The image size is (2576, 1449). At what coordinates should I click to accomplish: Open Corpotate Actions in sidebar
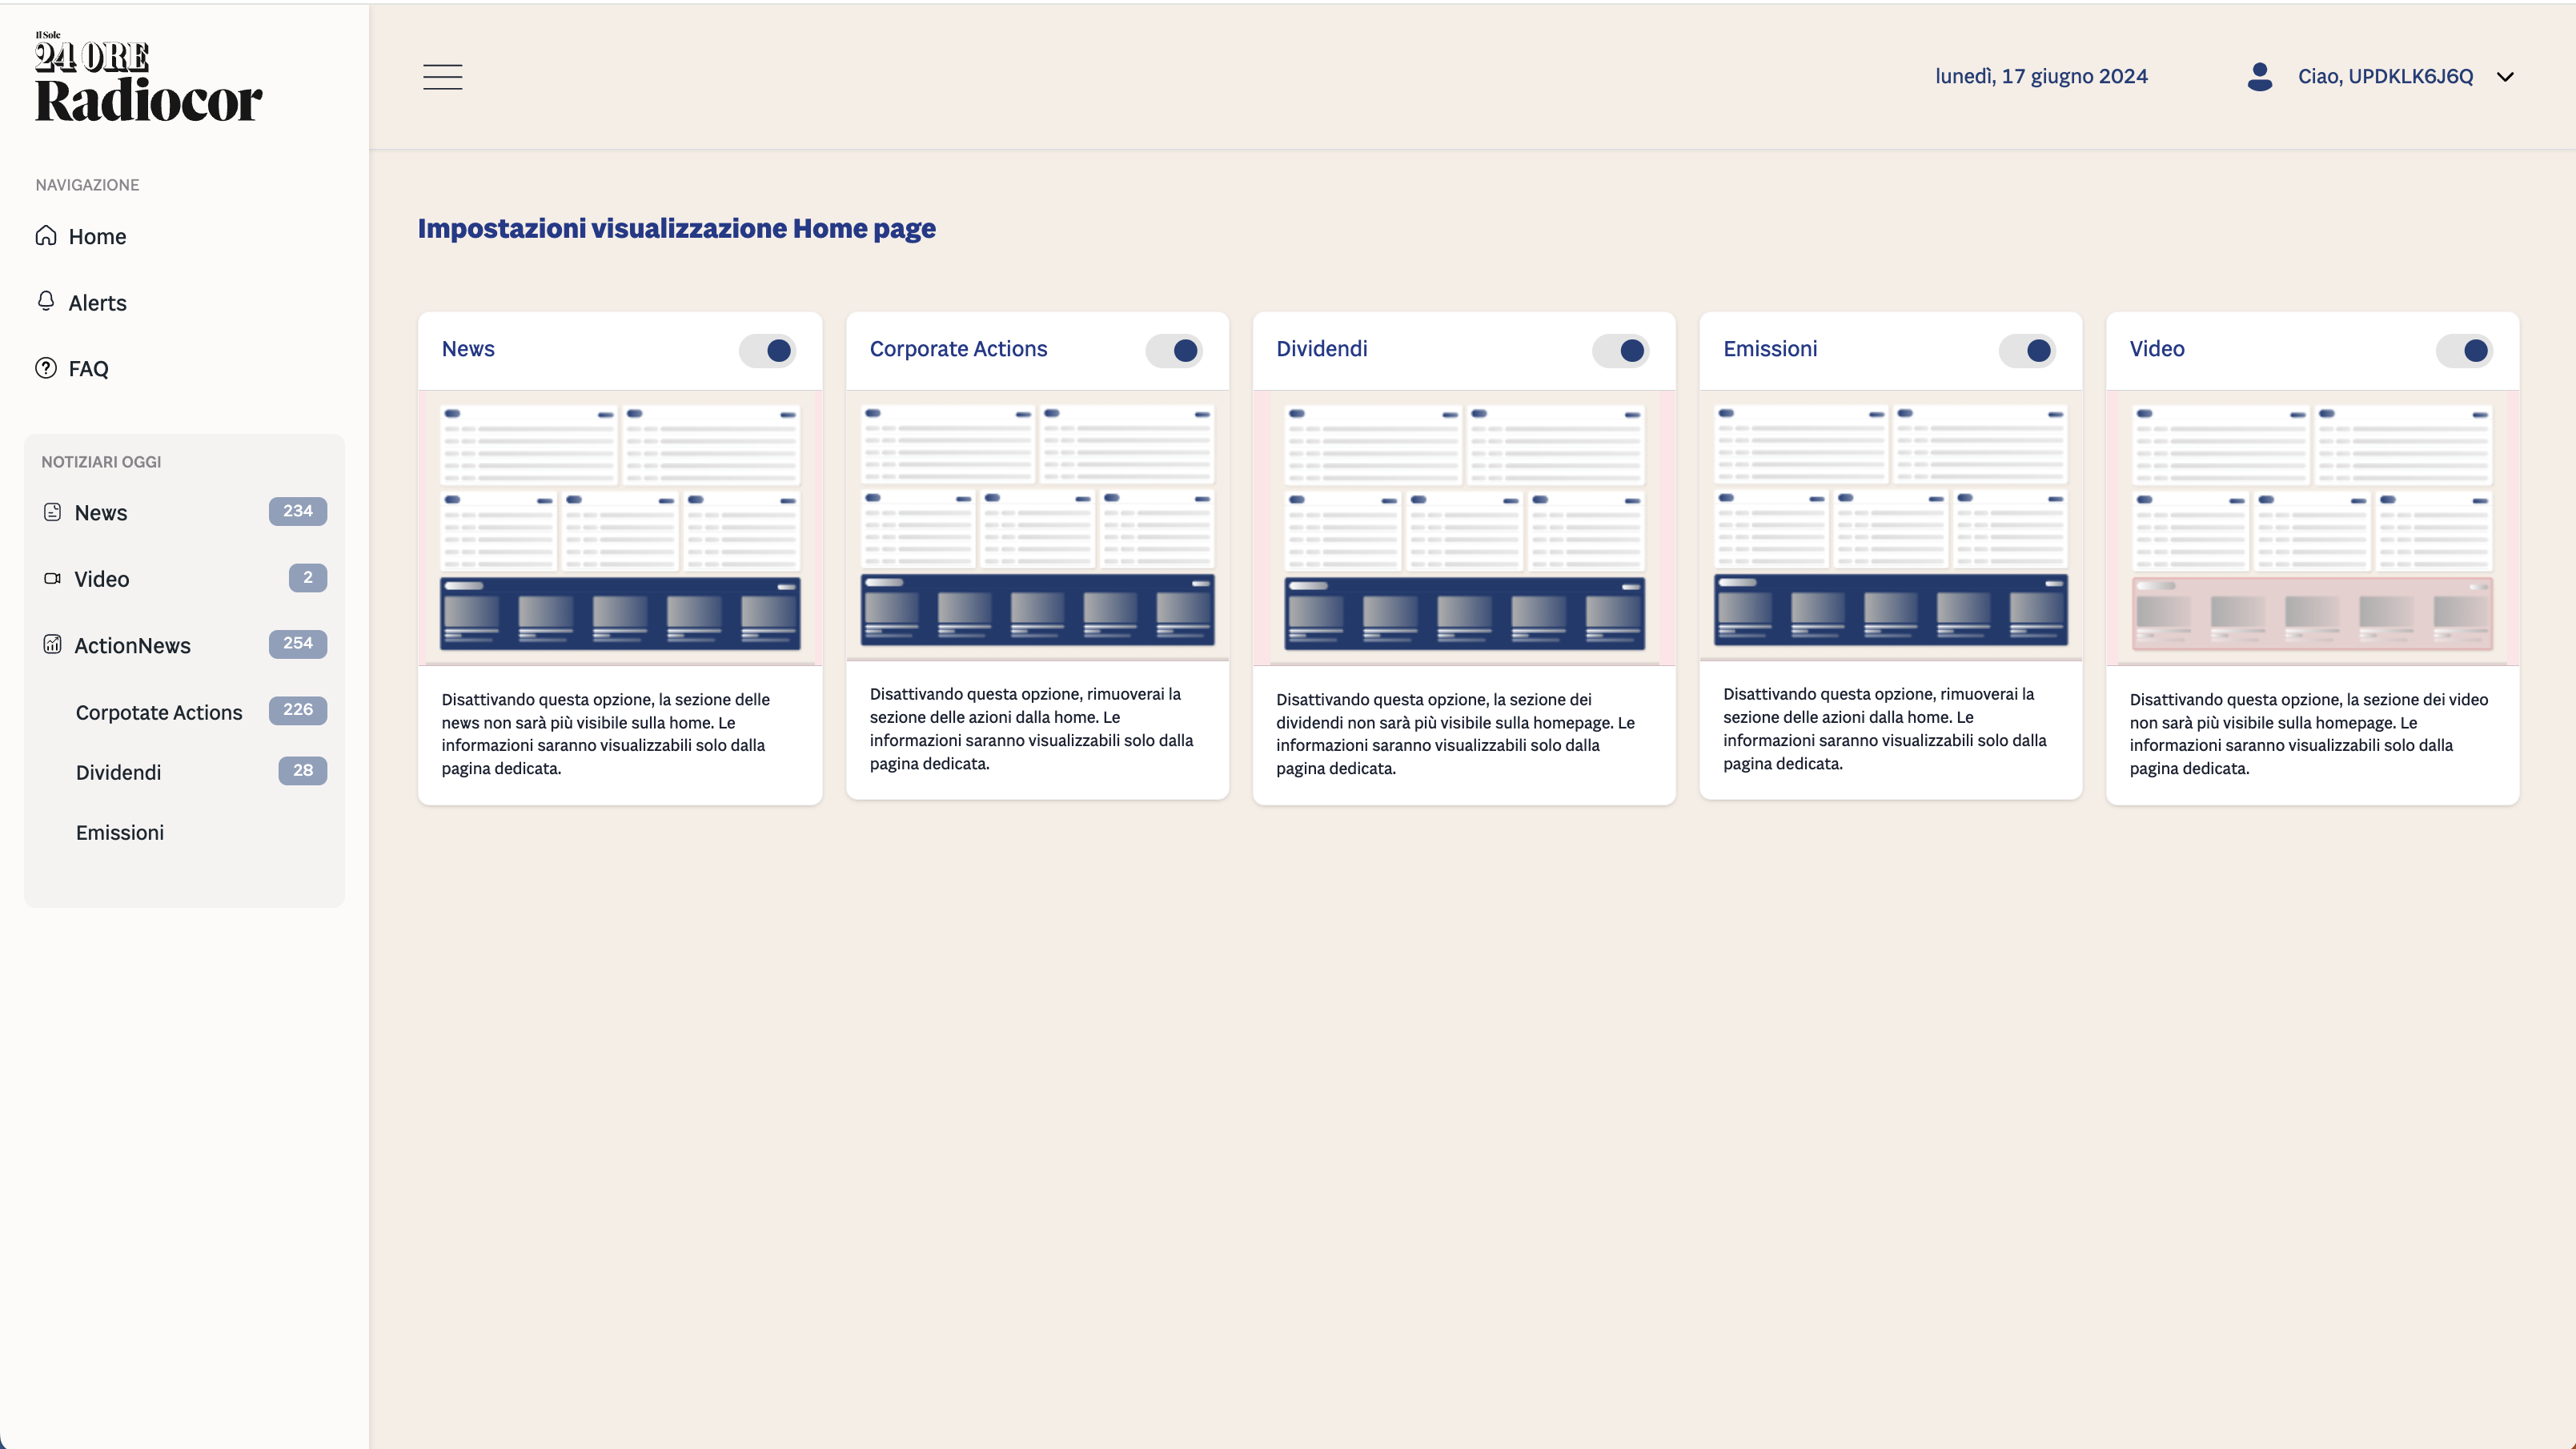(x=159, y=712)
